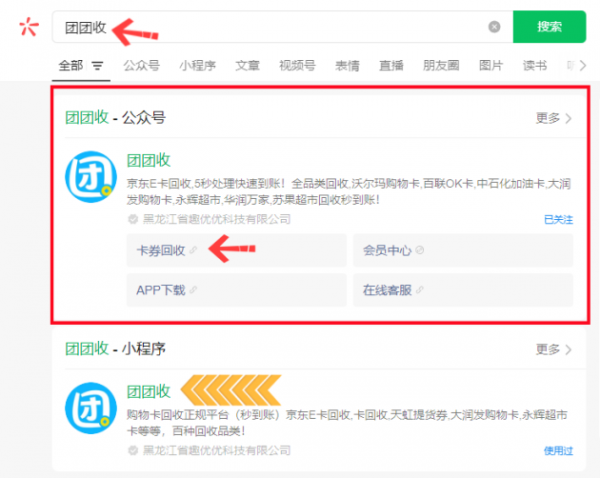Switch to the 直播 tab

pyautogui.click(x=391, y=65)
